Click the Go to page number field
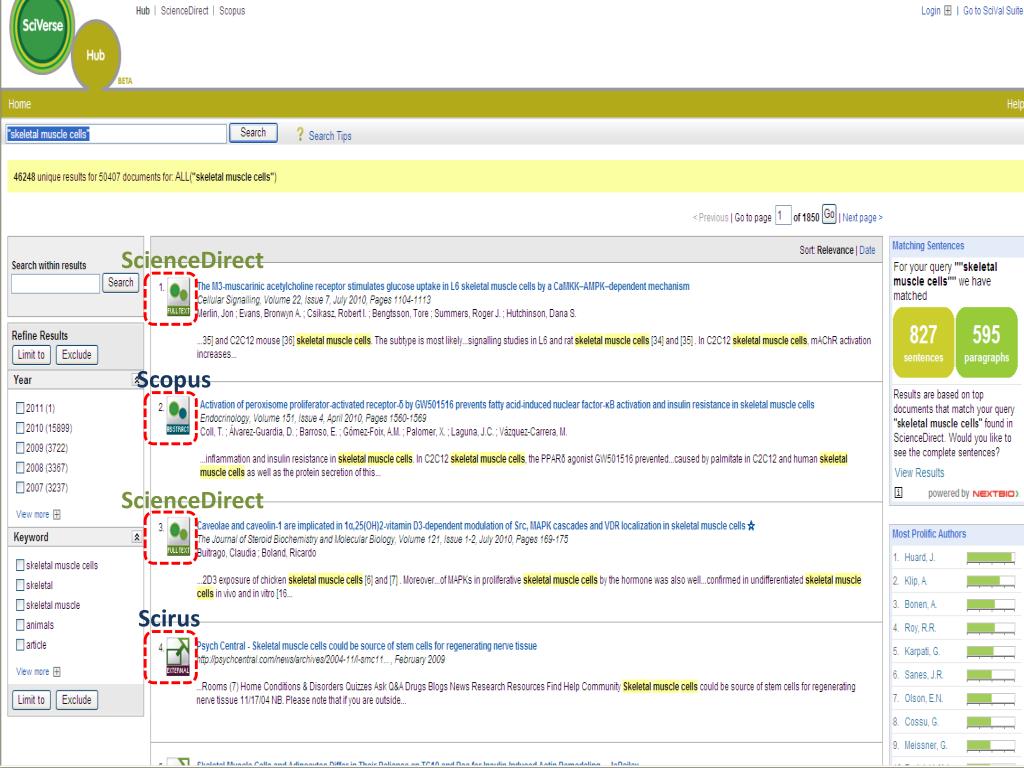Viewport: 1024px width, 768px height. click(783, 216)
